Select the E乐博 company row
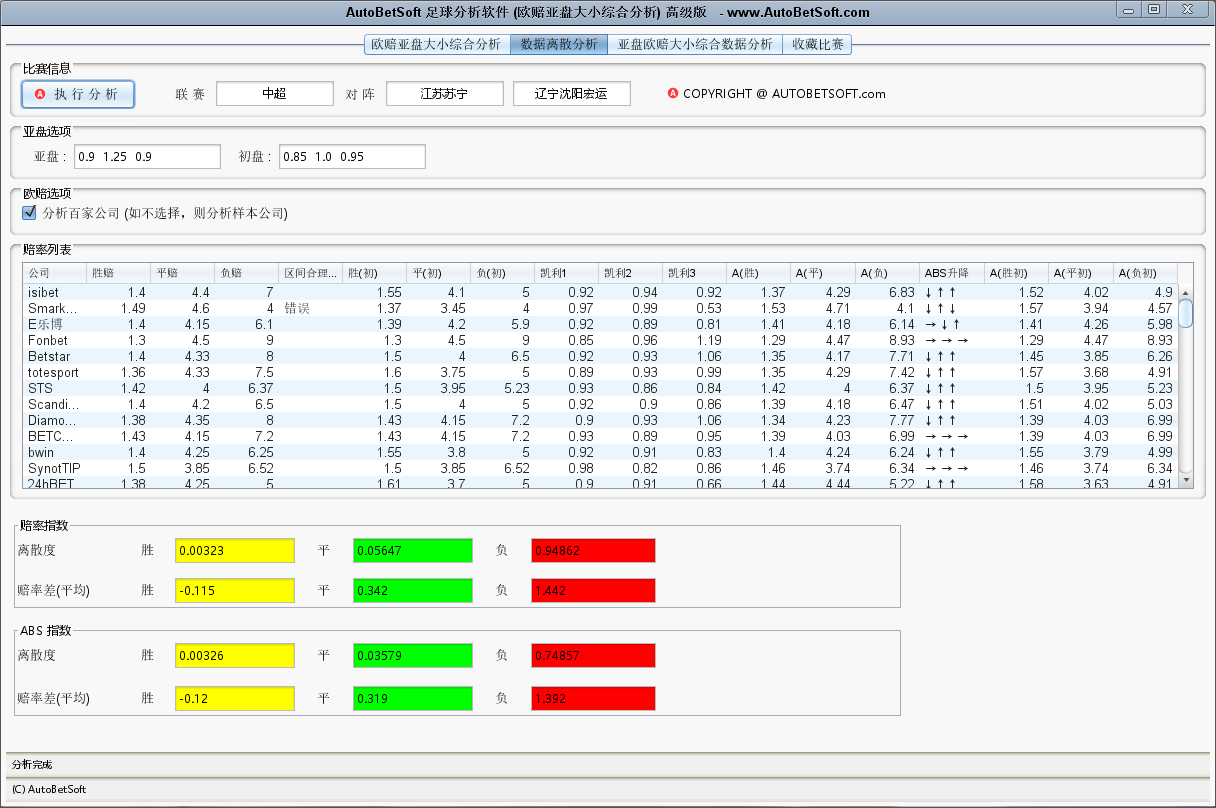The height and width of the screenshot is (808, 1216). tap(600, 324)
